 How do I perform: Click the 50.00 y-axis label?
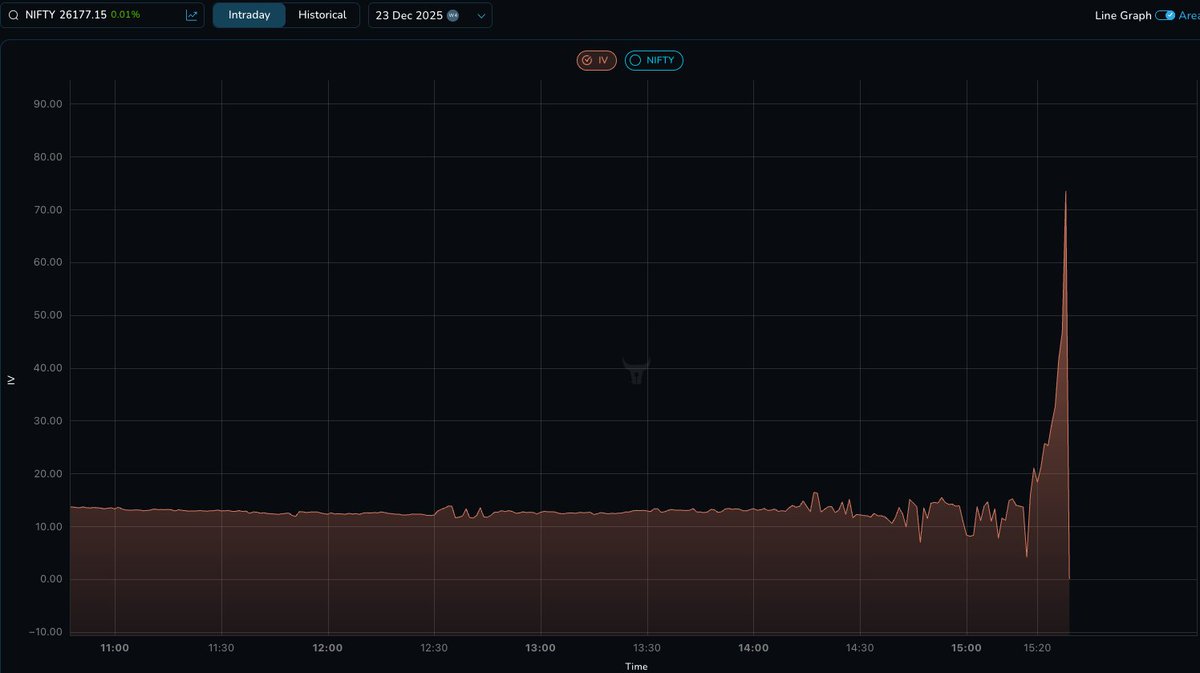coord(48,315)
